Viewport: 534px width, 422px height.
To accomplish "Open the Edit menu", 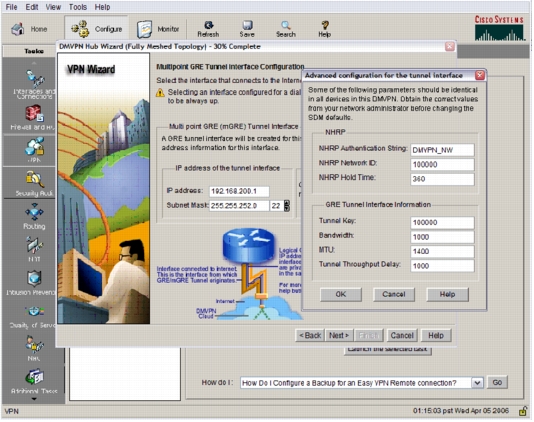I will click(x=32, y=7).
